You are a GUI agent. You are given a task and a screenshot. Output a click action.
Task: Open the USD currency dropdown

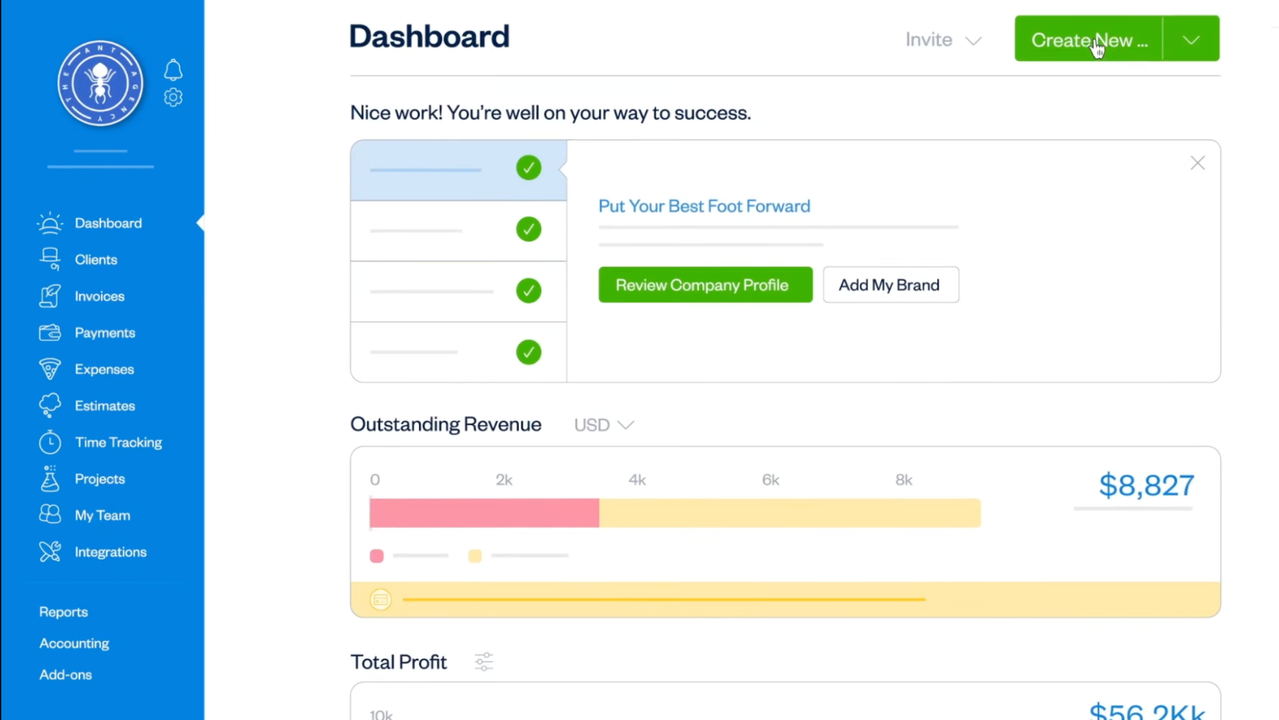coord(603,424)
